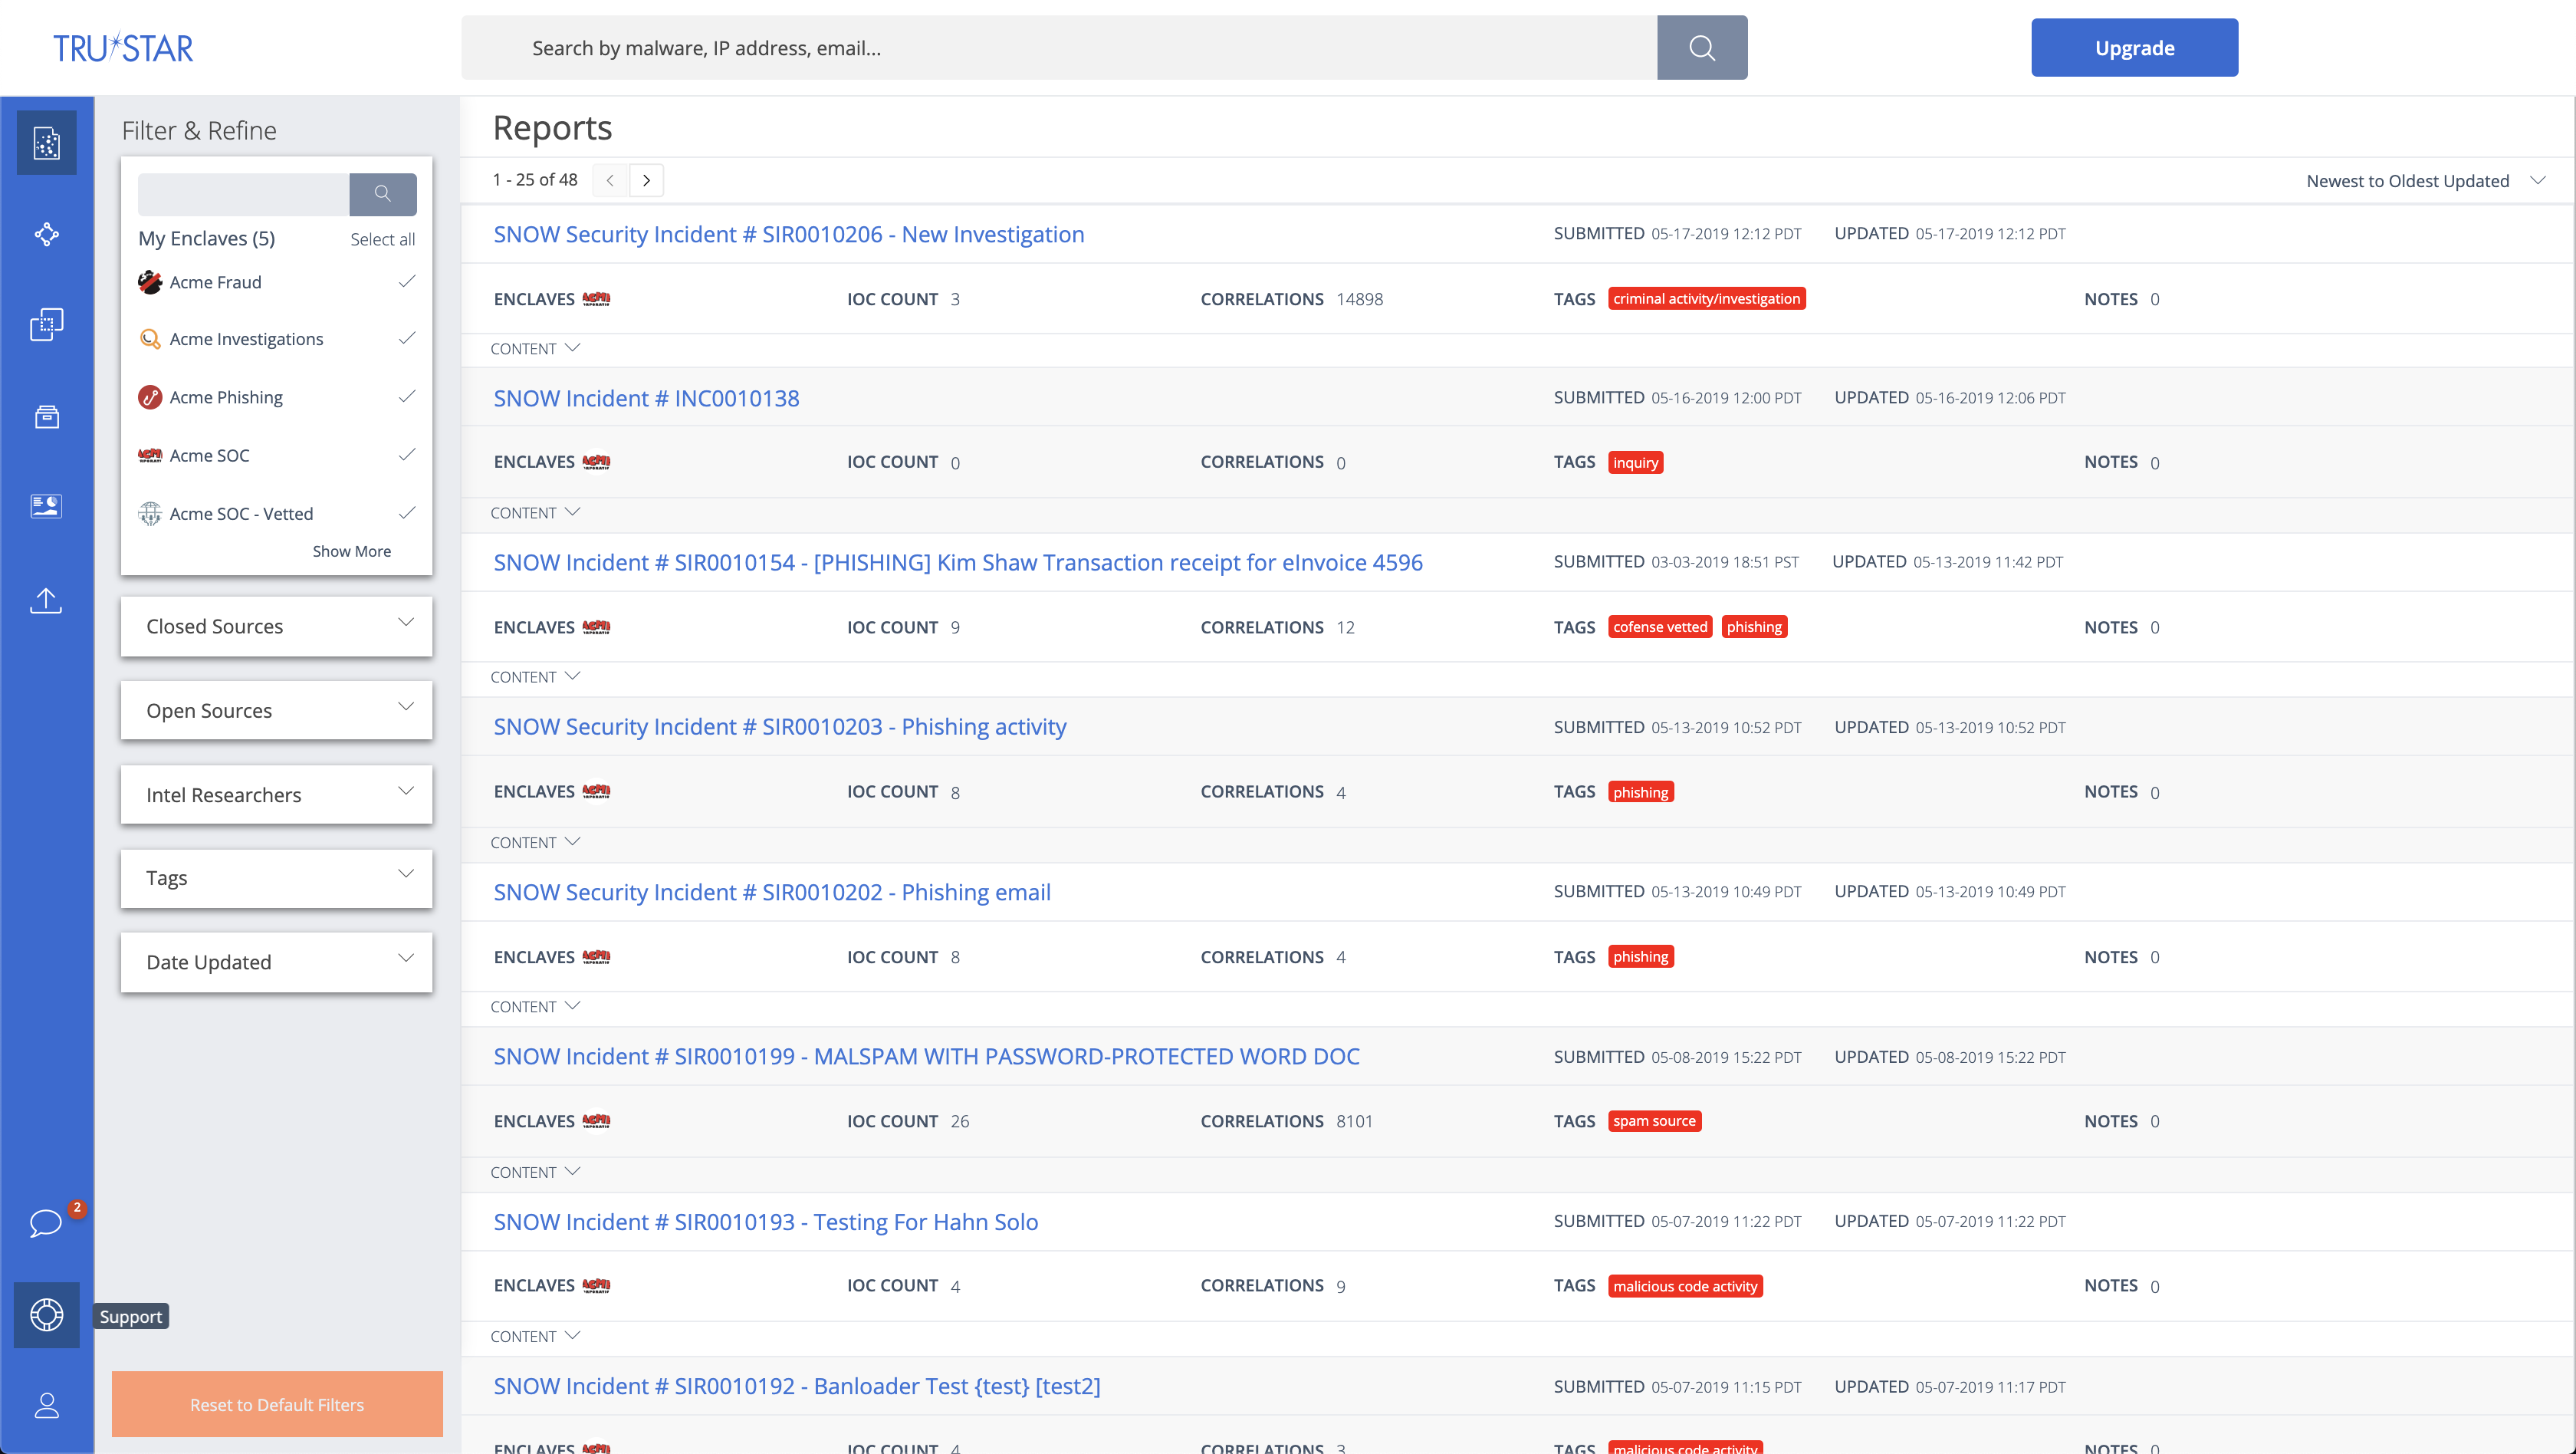
Task: Click Acme SOC - Vetted globe icon
Action: [150, 513]
